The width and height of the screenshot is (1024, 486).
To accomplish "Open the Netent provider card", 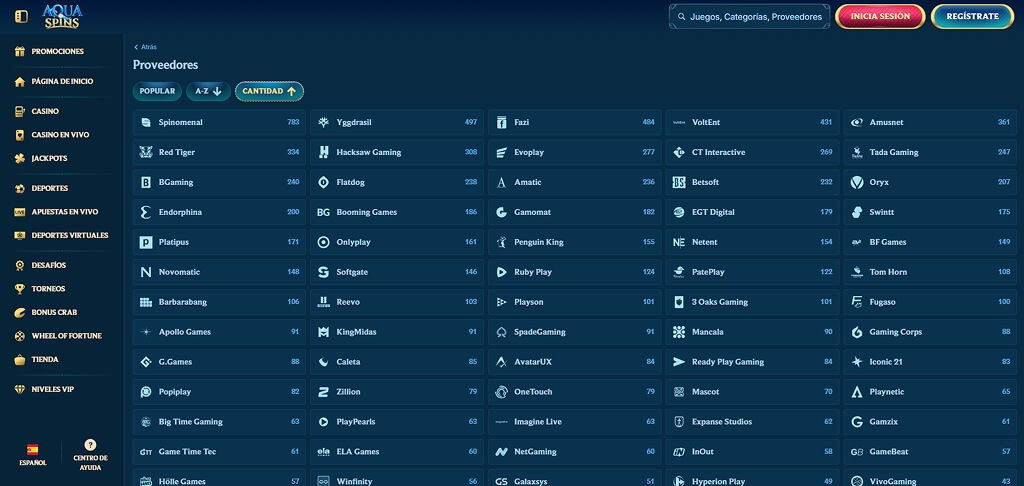I will [752, 242].
